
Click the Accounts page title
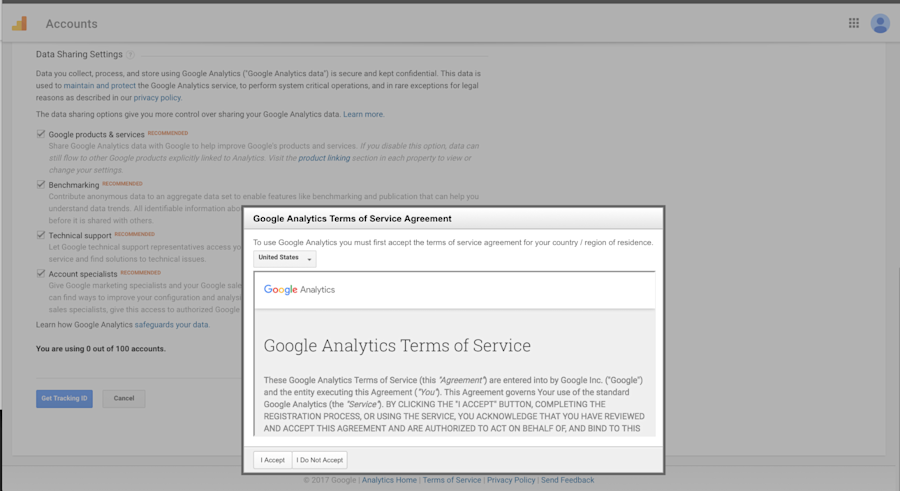click(x=72, y=24)
